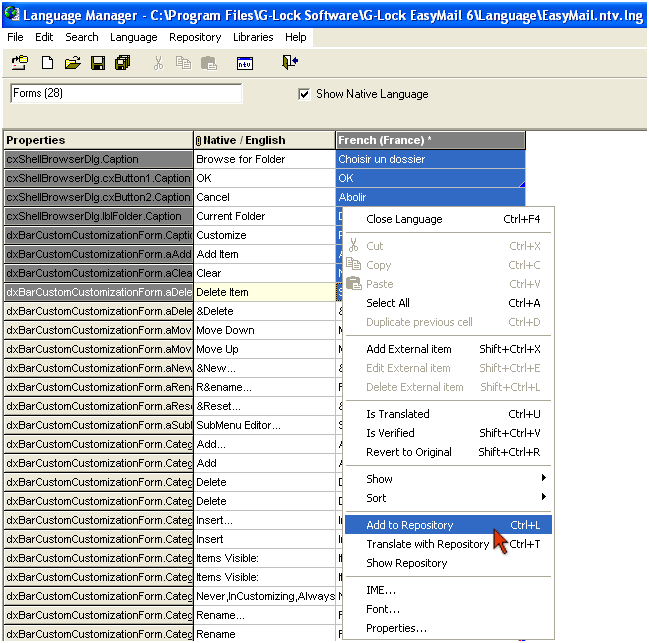Choose Is Translated in context menu
649x643 pixels.
click(448, 414)
